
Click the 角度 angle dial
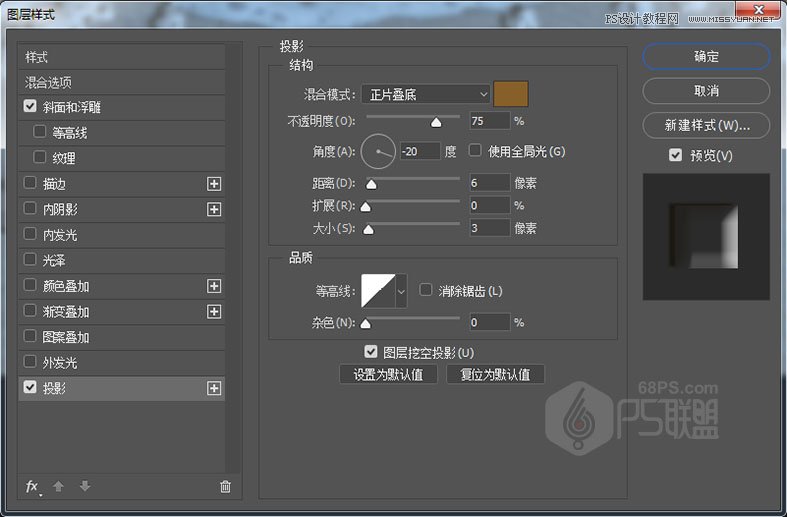(378, 151)
